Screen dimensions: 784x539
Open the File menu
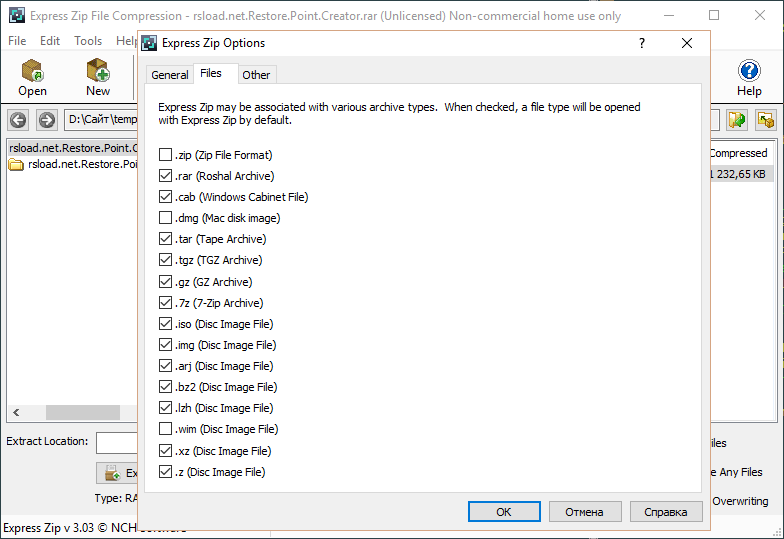tap(17, 41)
